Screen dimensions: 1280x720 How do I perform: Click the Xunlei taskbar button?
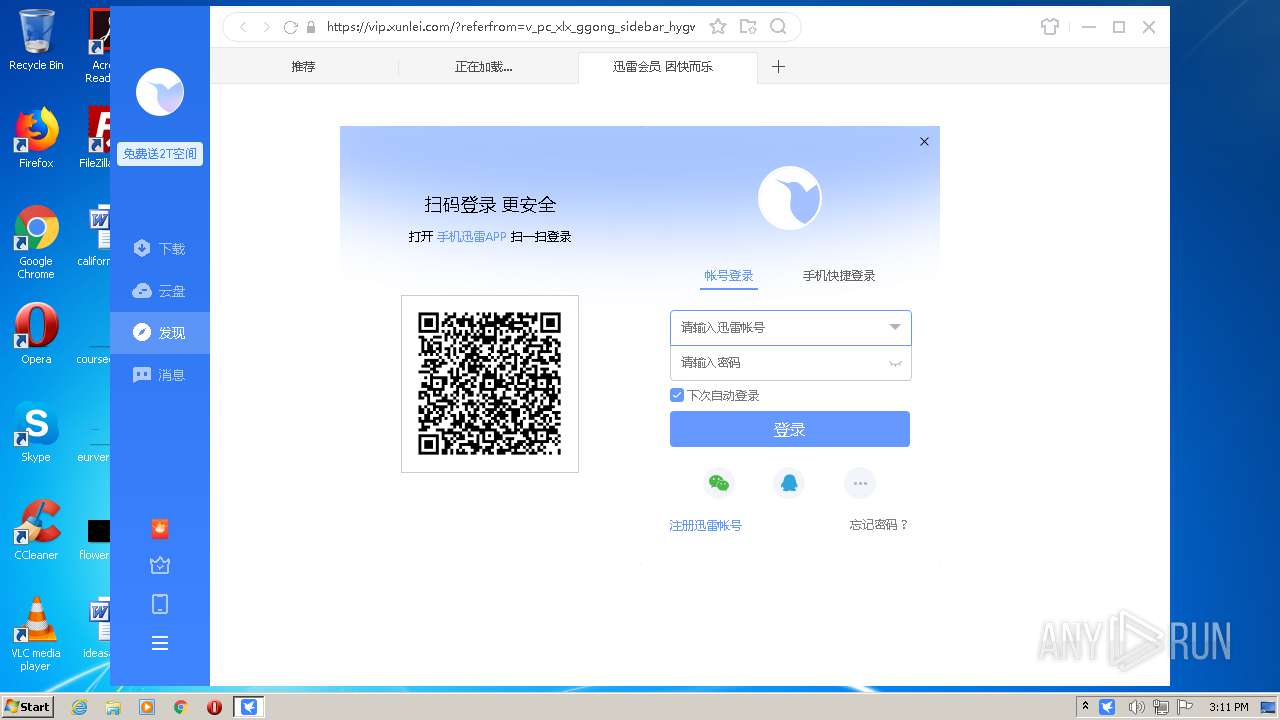tap(249, 707)
